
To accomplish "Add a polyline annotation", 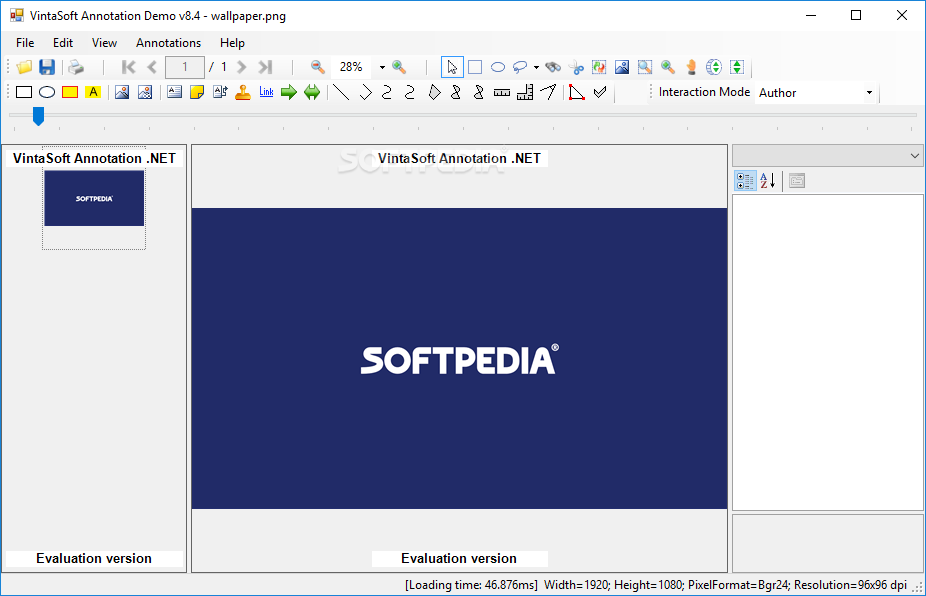I will coord(366,92).
